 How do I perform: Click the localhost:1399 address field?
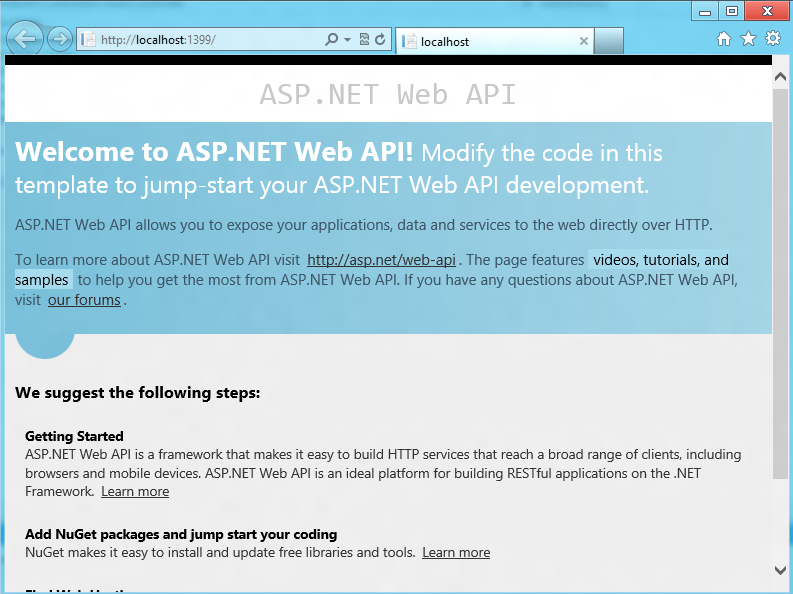pos(200,40)
